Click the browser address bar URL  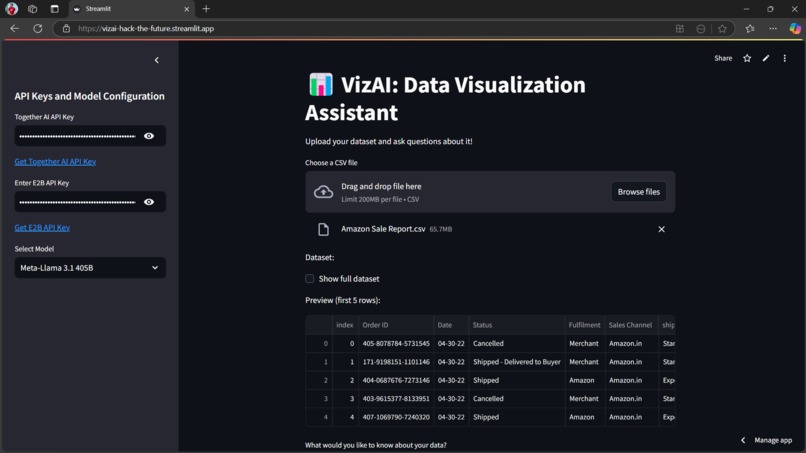146,28
